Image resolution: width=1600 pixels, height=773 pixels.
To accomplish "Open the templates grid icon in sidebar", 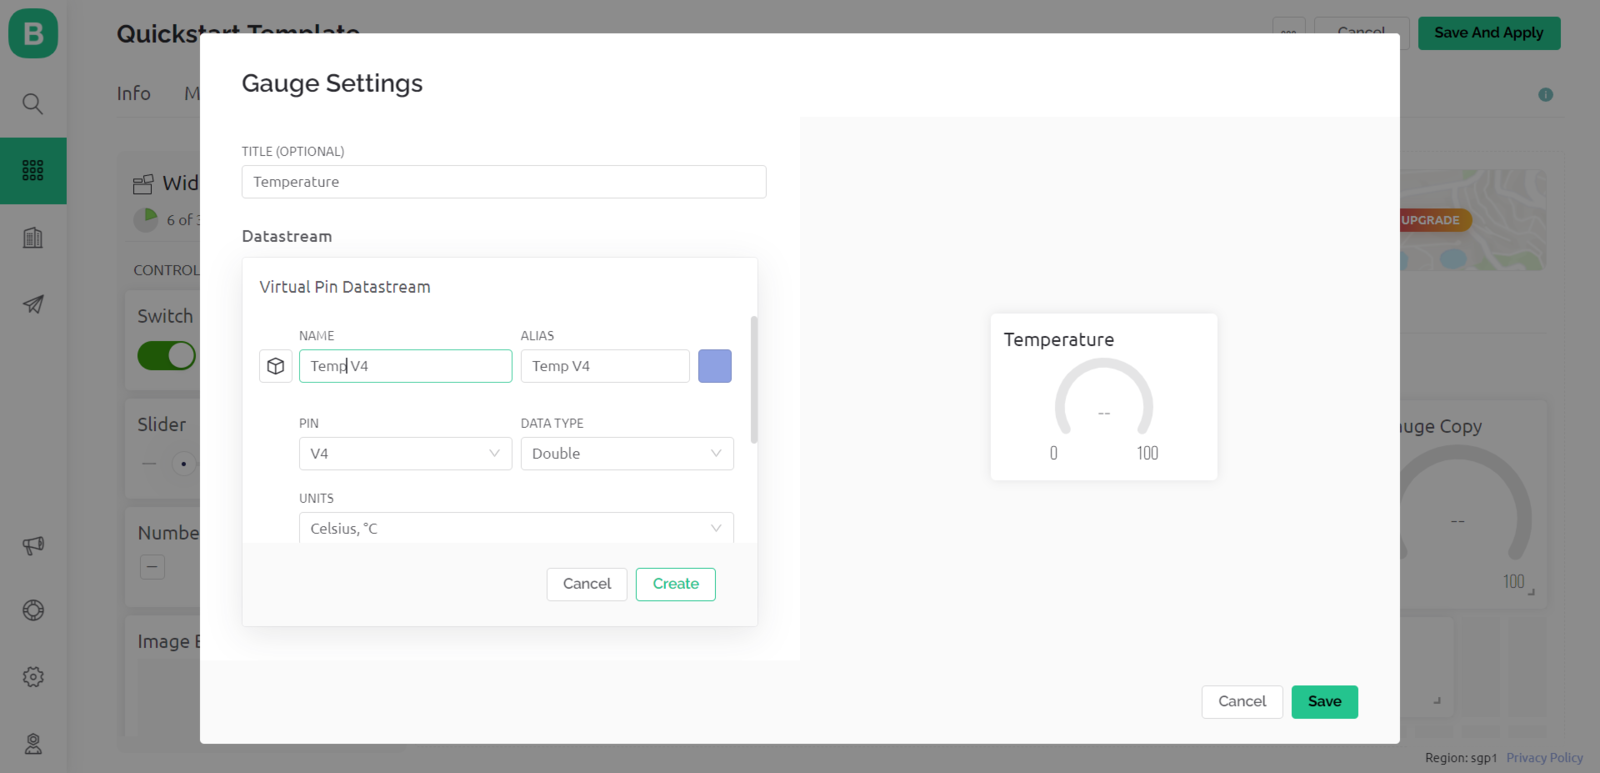I will (x=33, y=170).
